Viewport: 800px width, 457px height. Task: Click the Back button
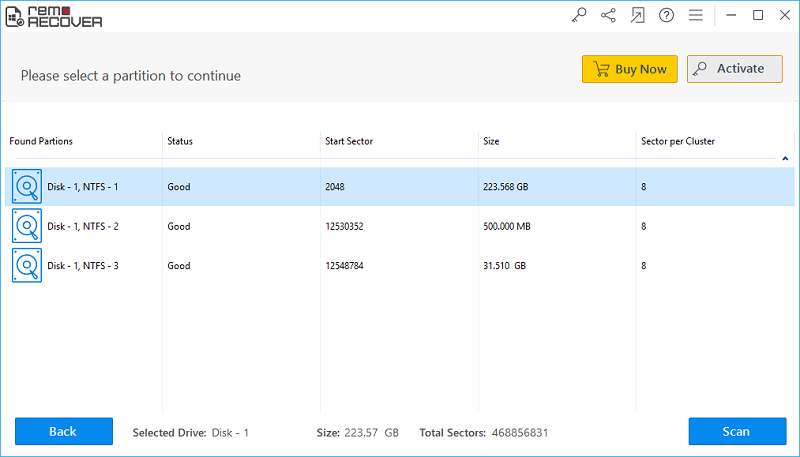tap(63, 431)
